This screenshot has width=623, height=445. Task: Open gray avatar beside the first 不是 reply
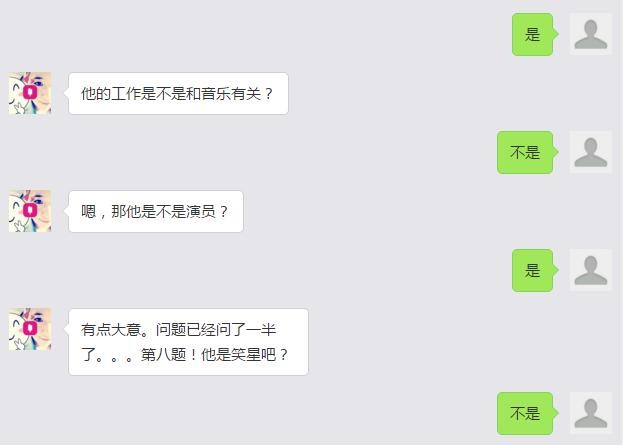pyautogui.click(x=590, y=152)
